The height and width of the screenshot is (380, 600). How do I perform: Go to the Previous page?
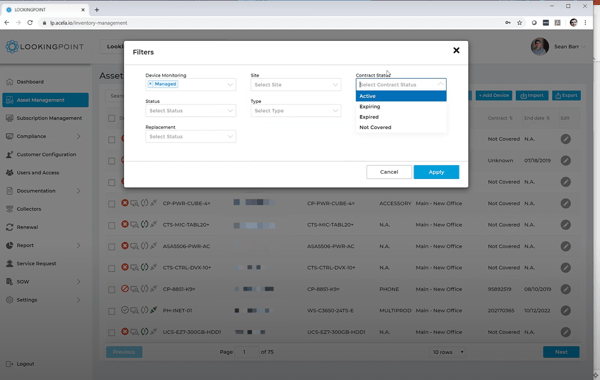click(x=124, y=352)
